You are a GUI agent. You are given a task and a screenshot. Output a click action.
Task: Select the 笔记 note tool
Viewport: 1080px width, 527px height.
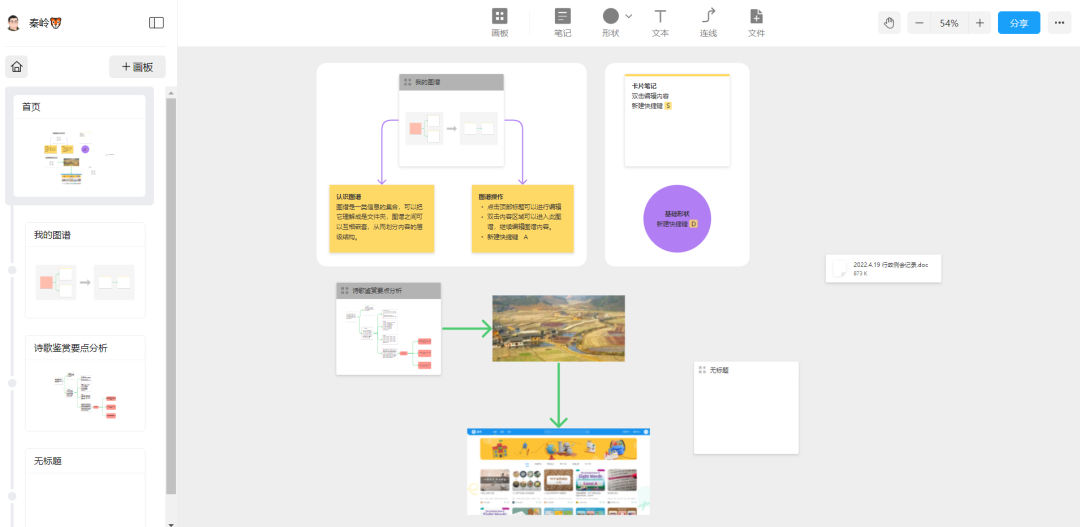tap(563, 23)
